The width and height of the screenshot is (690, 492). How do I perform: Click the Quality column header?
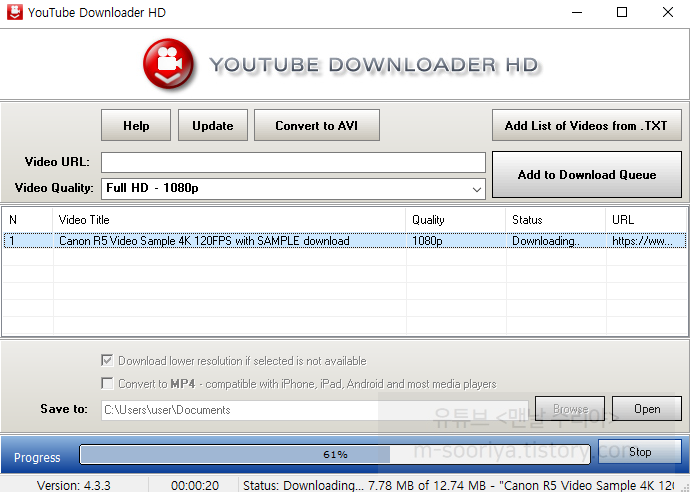455,220
